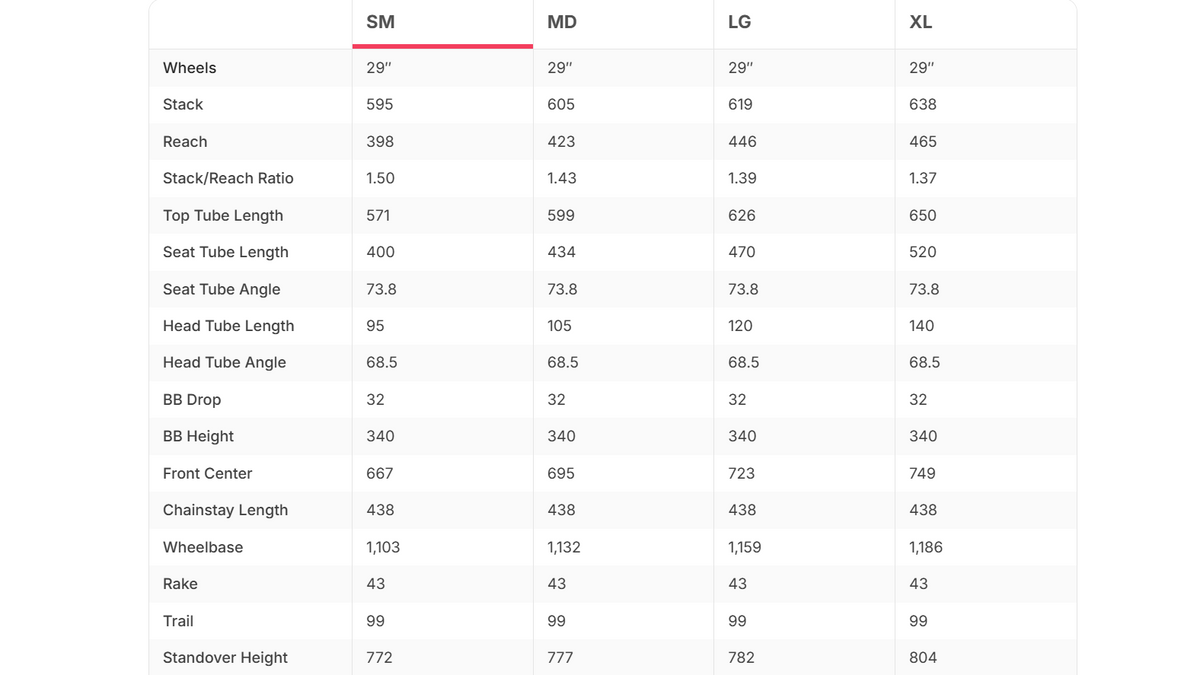Select the MD size column header
Screen dimensions: 1200x675
(562, 22)
